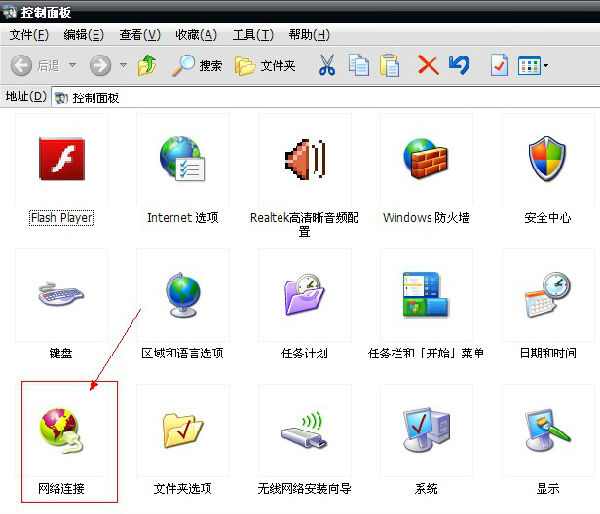Image resolution: width=600 pixels, height=514 pixels.
Task: Select the 区域和语言选项 label text
Action: (x=183, y=353)
